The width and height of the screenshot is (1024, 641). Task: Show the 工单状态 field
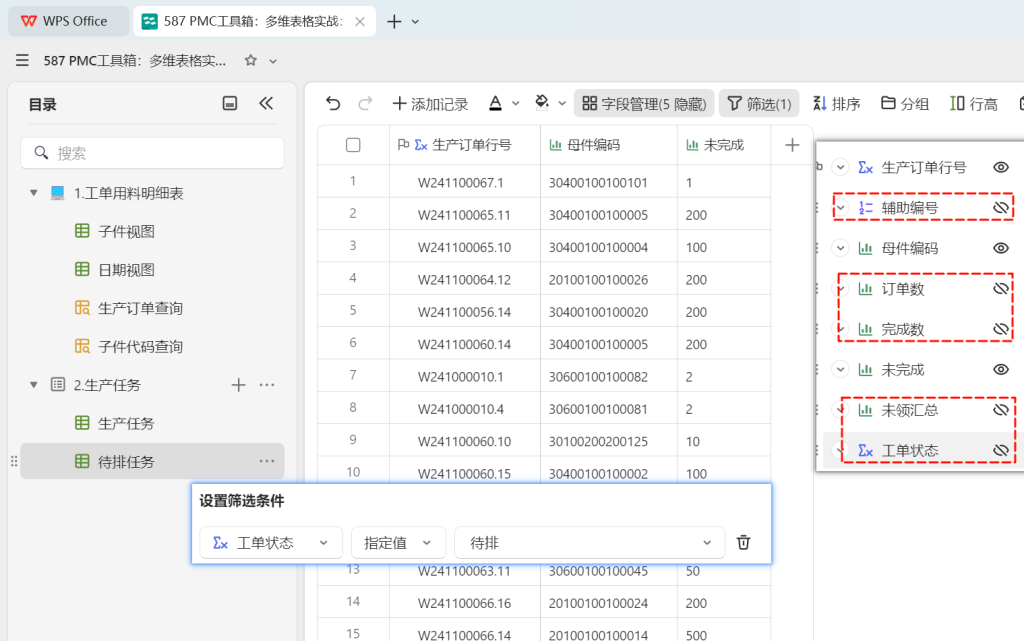1001,451
